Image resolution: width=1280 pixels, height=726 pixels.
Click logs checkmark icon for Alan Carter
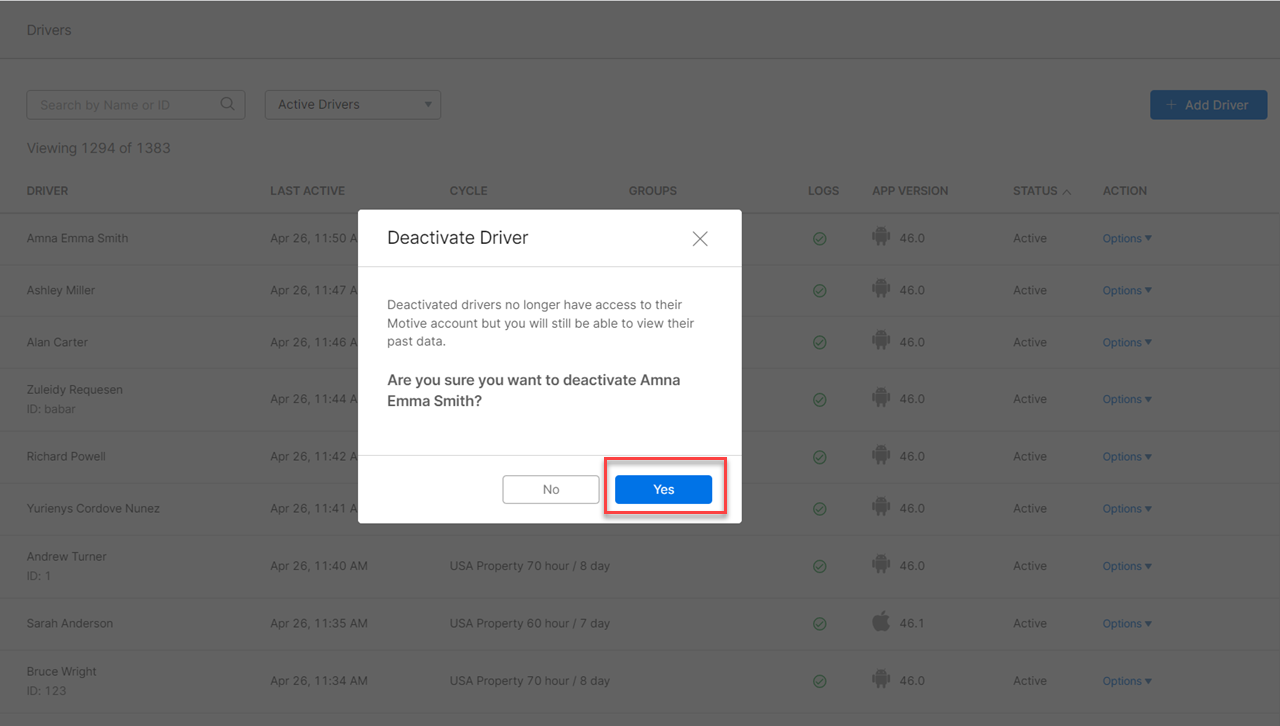click(x=819, y=343)
